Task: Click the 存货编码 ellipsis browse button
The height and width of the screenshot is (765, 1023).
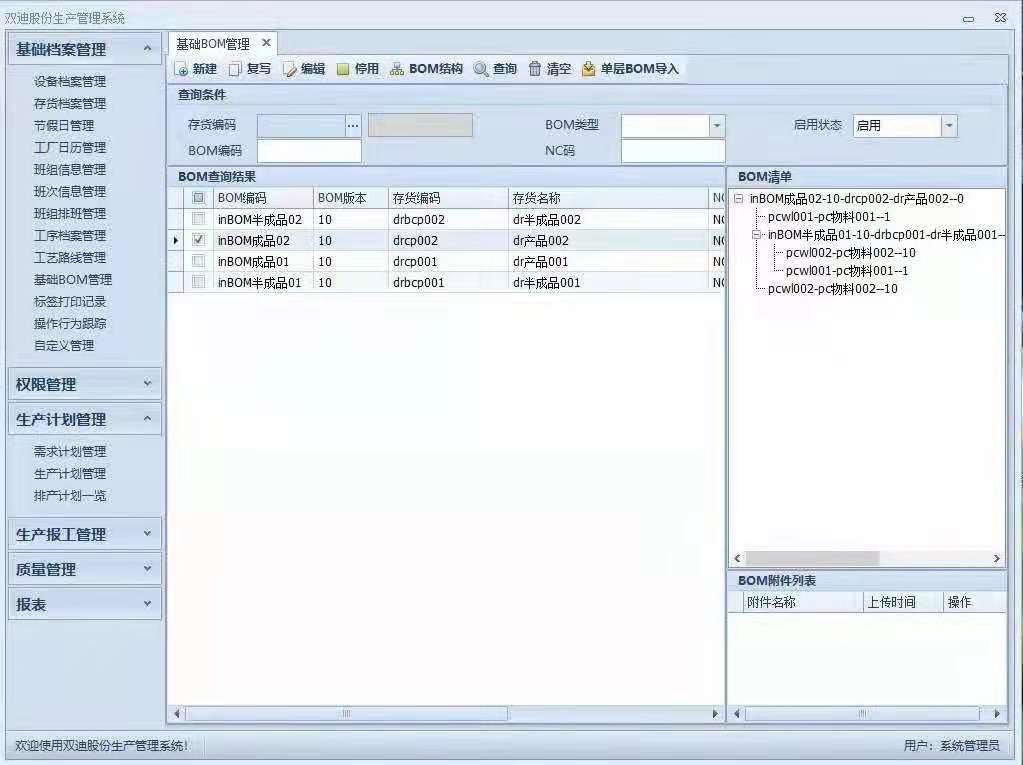Action: 352,126
